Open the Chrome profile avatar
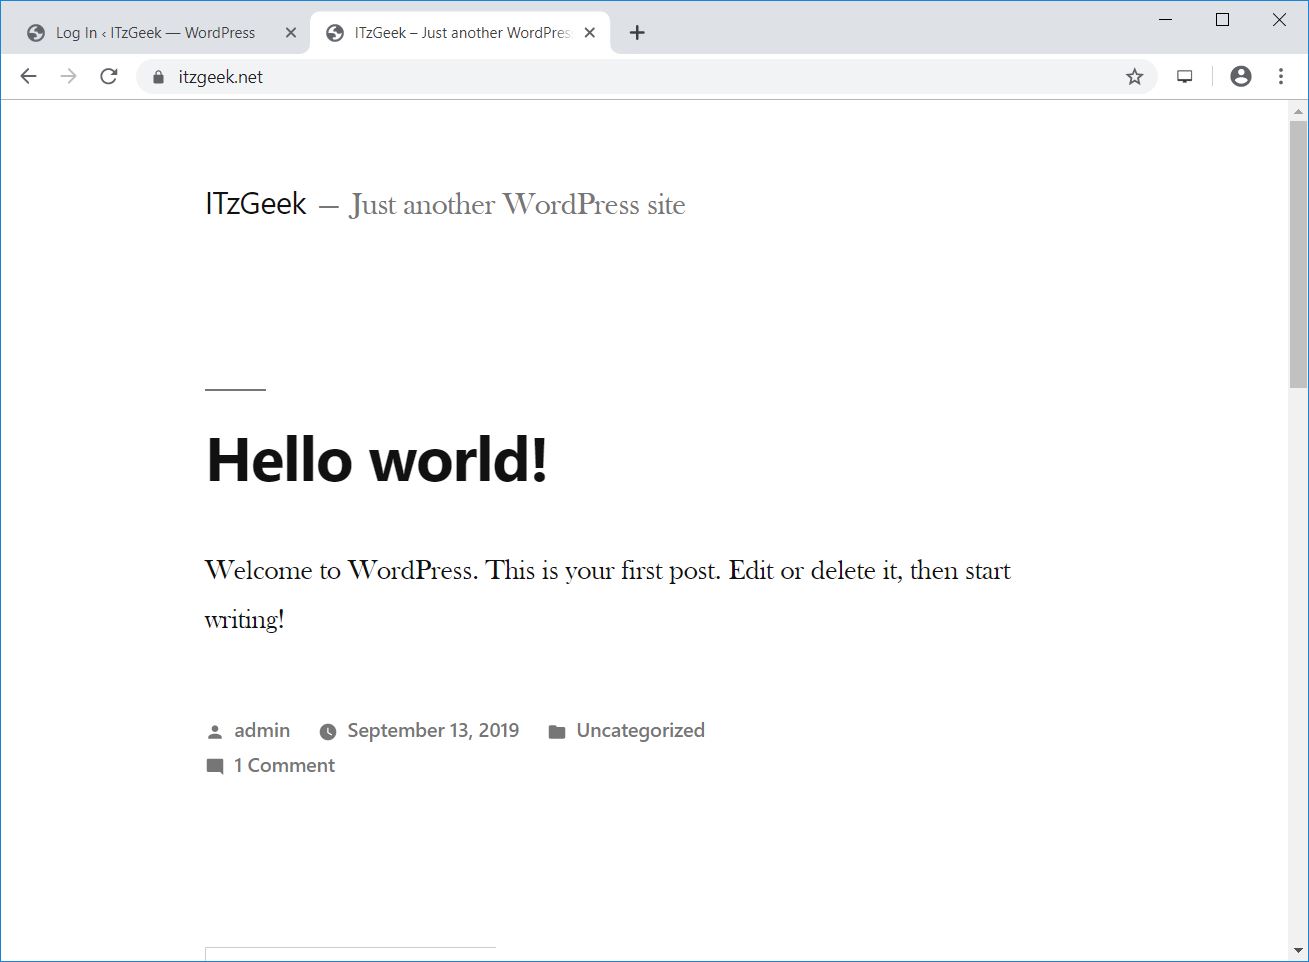Viewport: 1309px width, 962px height. pos(1241,77)
